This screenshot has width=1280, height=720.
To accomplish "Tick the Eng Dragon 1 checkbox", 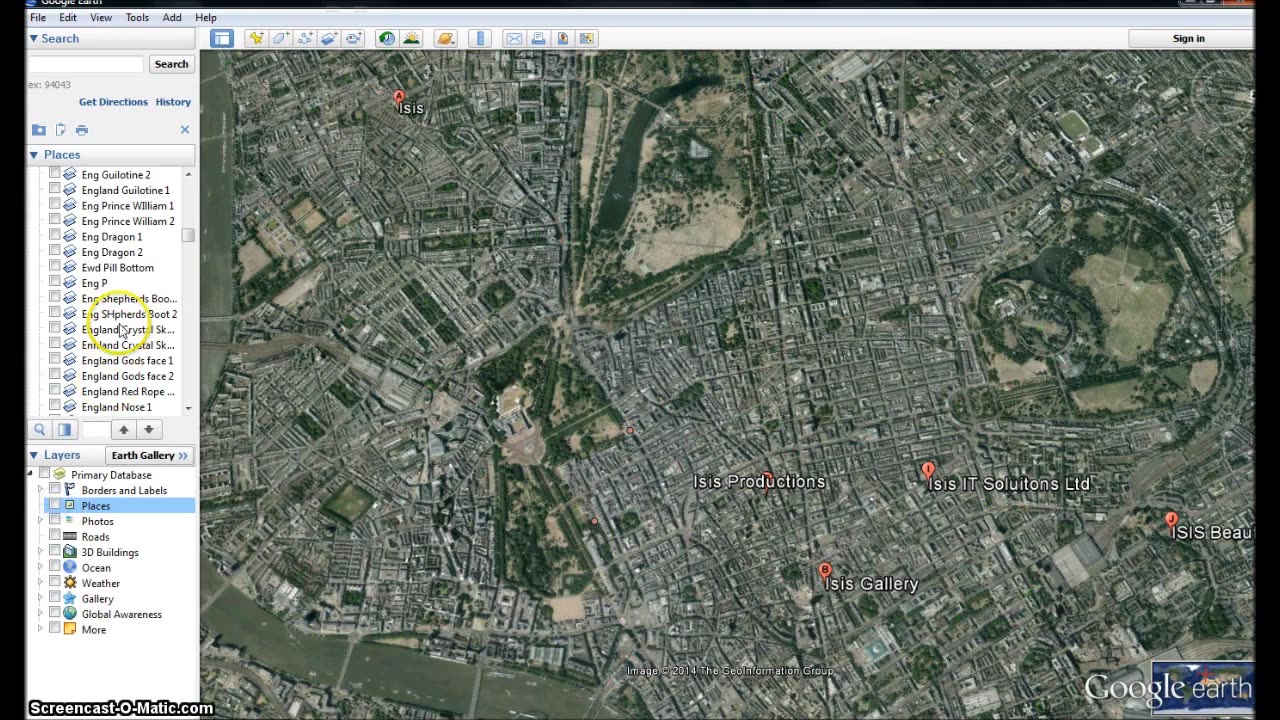I will point(55,236).
